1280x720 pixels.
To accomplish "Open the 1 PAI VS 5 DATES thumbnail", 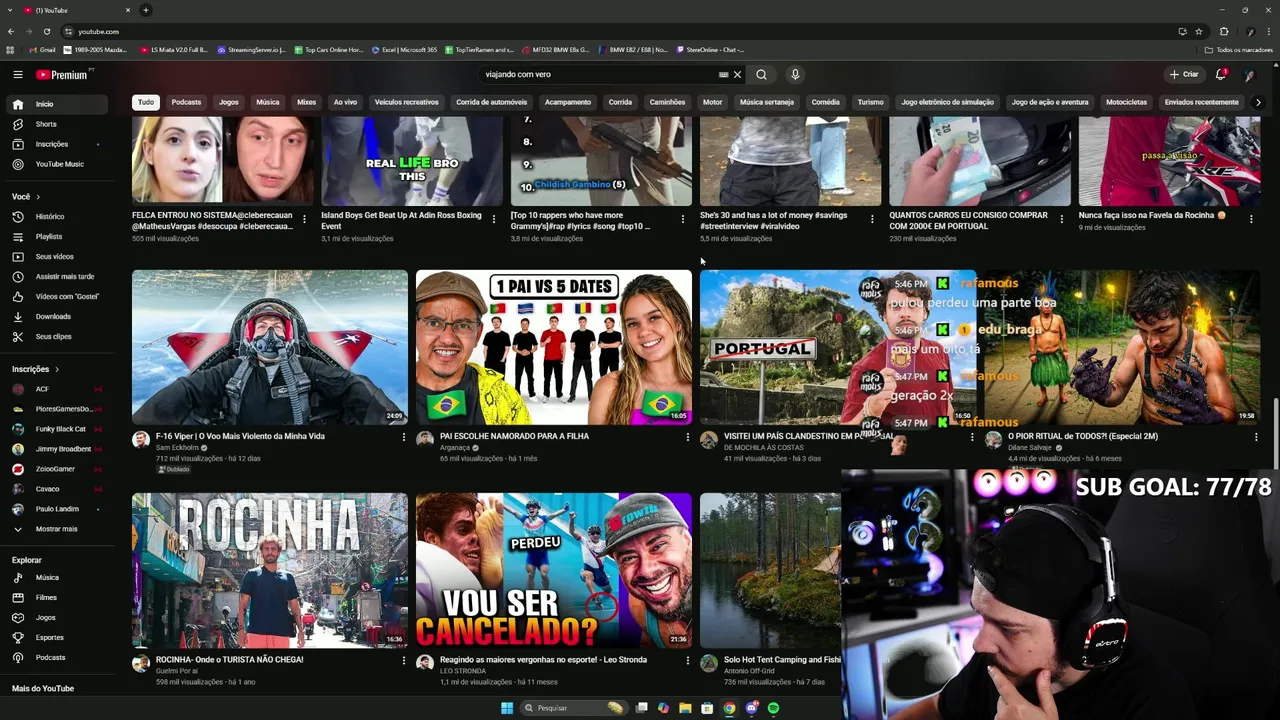I will tap(554, 347).
